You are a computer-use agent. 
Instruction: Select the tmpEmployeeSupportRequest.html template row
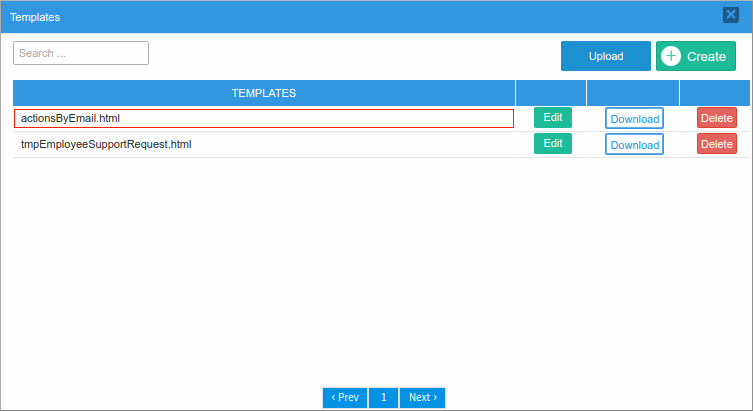click(264, 144)
